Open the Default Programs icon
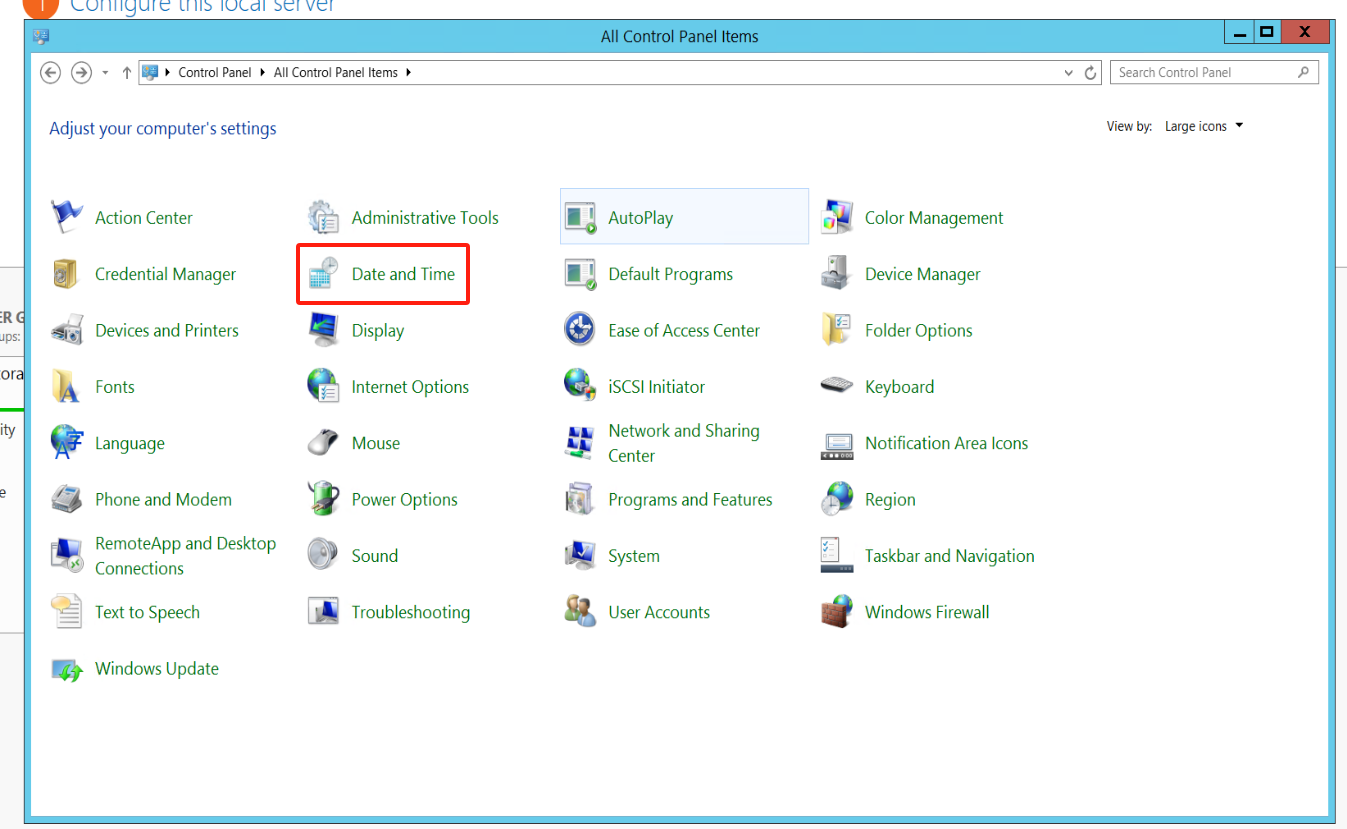The image size is (1347, 829). point(580,274)
